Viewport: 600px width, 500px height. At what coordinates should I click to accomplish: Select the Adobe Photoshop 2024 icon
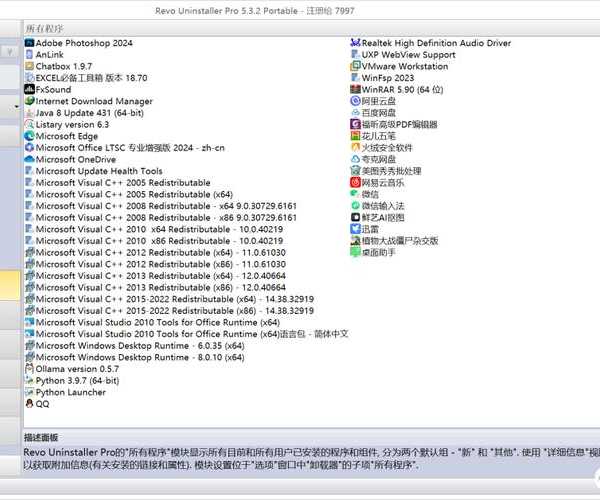point(29,43)
